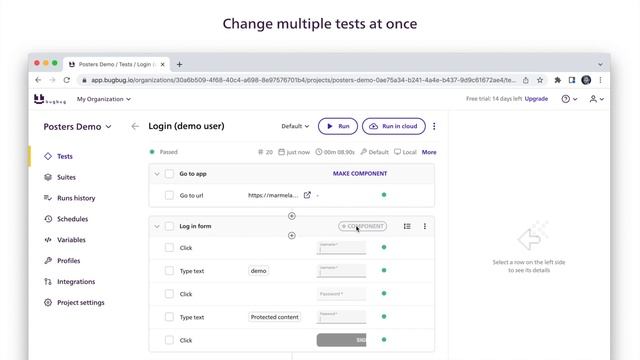
Task: Close the Posters Demo browser tab
Action: [x=162, y=64]
